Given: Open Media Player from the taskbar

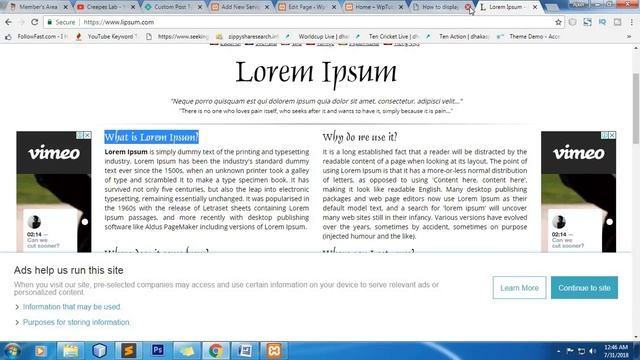Looking at the screenshot, I should tap(40, 351).
